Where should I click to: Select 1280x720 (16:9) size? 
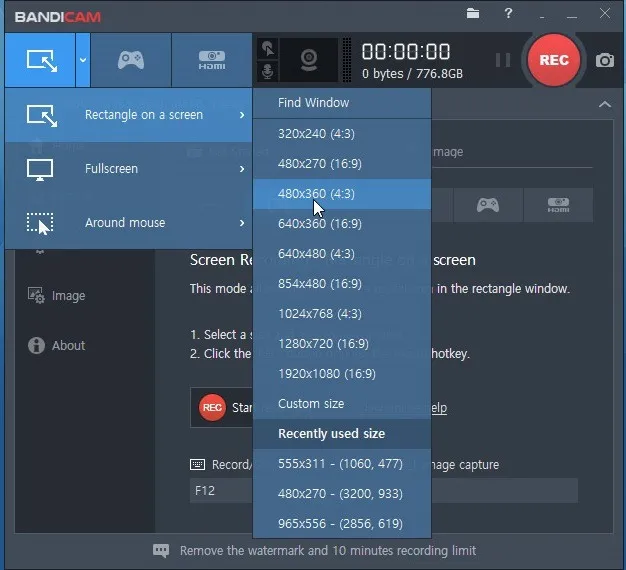(342, 344)
